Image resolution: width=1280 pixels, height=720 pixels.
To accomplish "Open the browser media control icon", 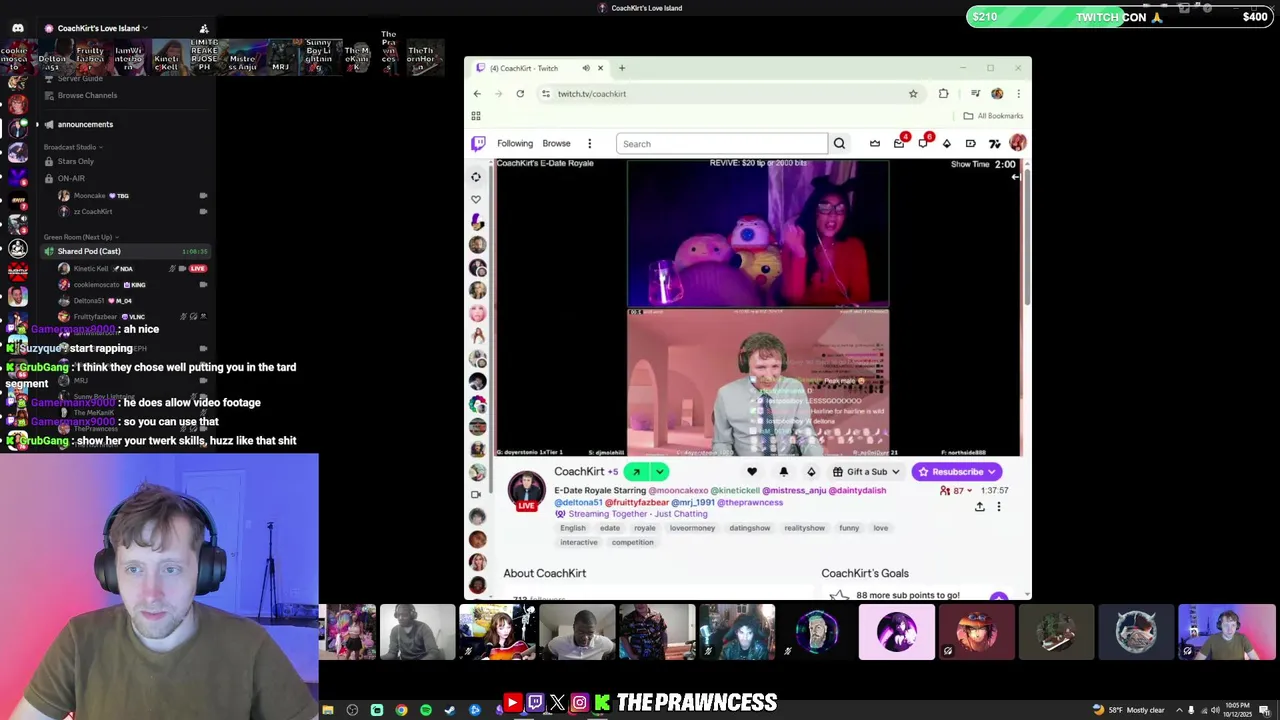I will [x=975, y=93].
